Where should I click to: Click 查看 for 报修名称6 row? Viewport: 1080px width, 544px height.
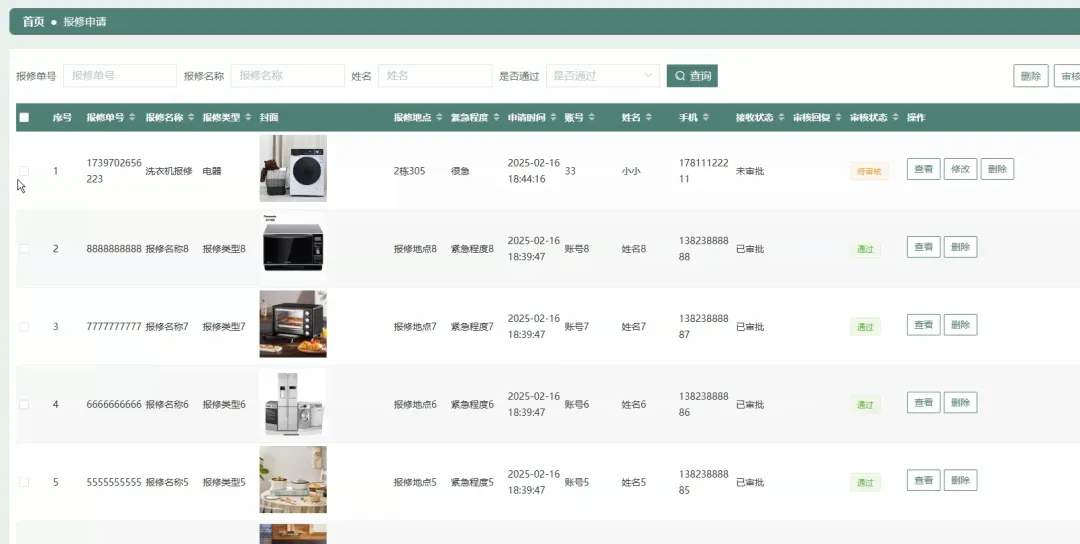(924, 402)
